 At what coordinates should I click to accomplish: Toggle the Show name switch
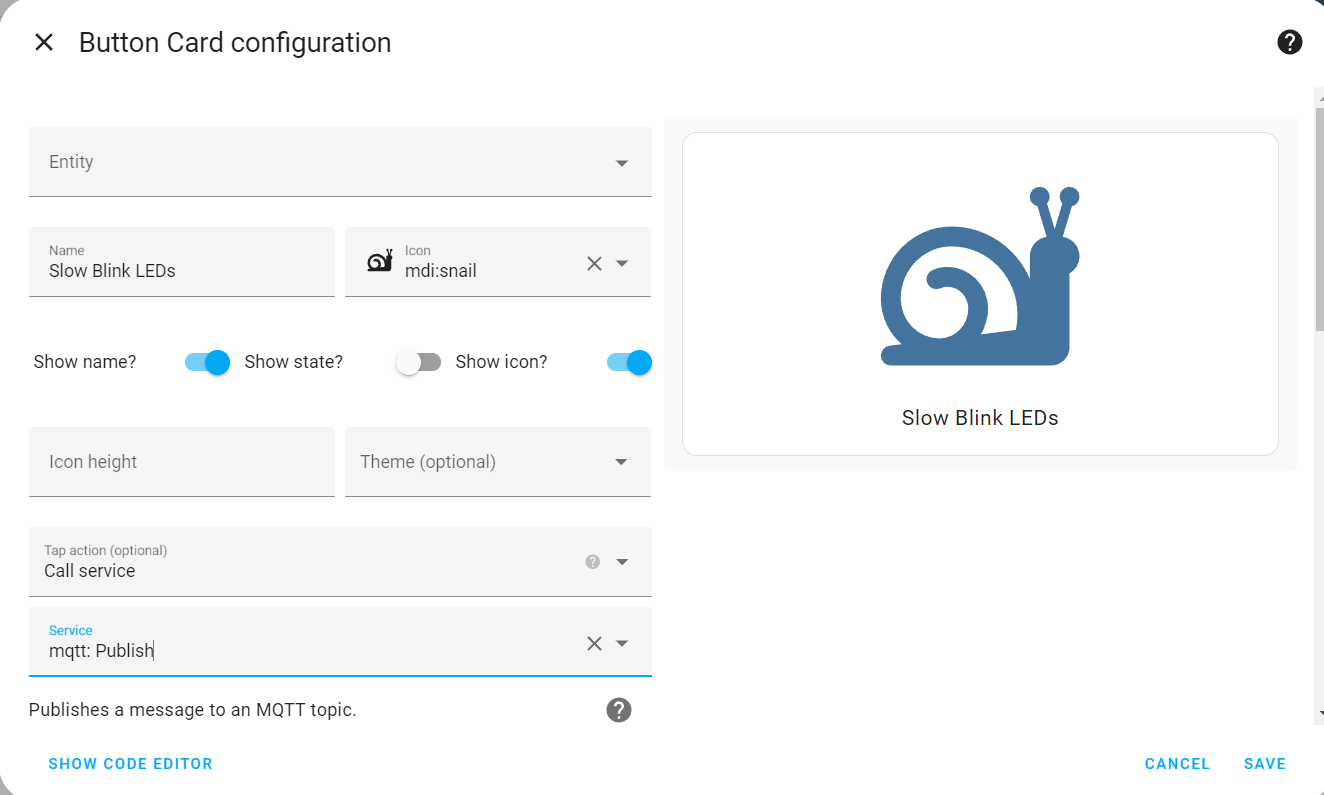208,362
